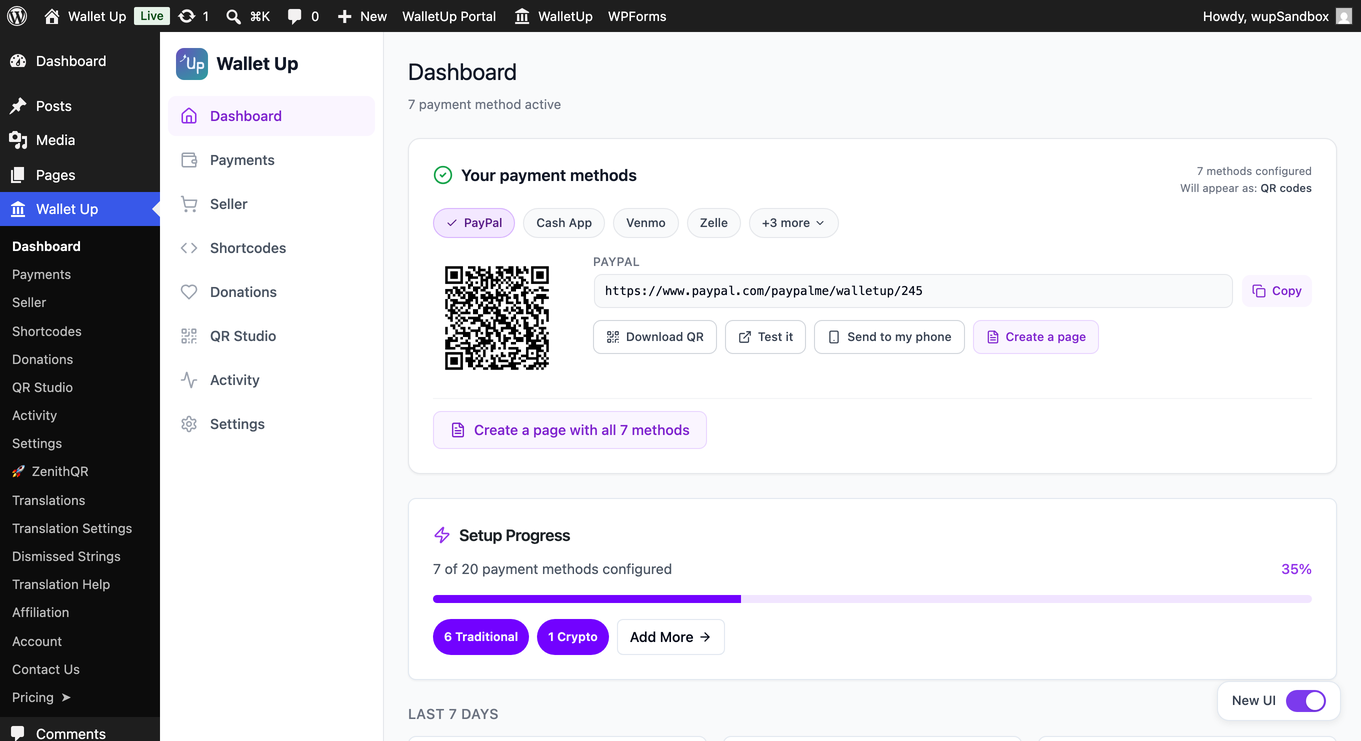Select the Zelle method chip
This screenshot has width=1361, height=741.
point(714,223)
